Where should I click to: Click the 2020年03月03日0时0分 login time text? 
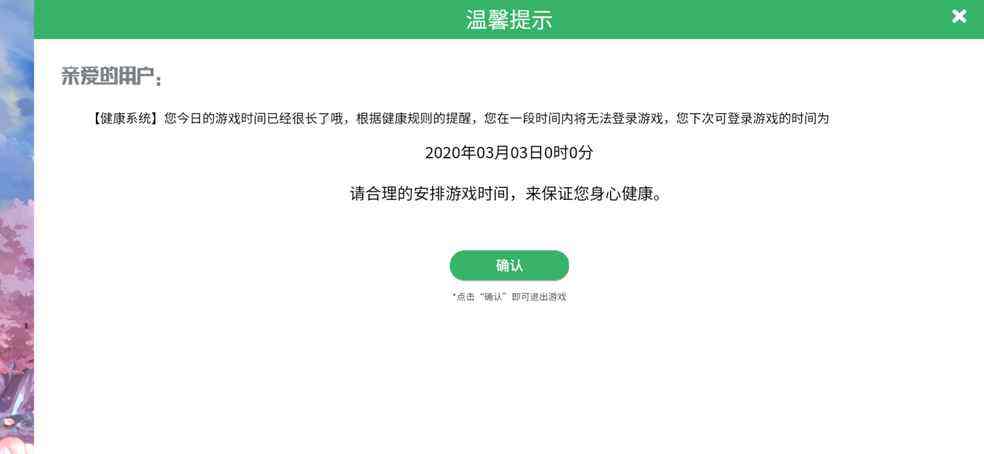[x=509, y=153]
